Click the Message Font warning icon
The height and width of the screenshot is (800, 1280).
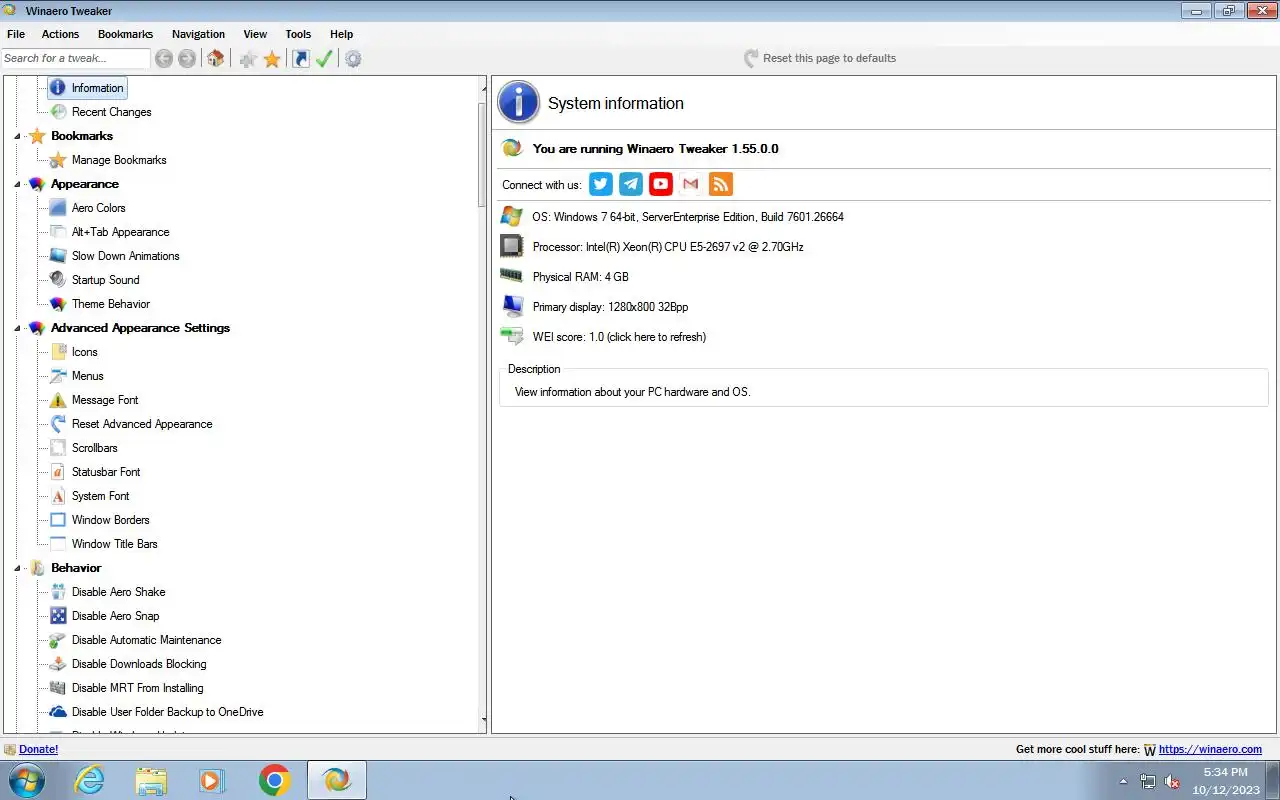click(58, 400)
